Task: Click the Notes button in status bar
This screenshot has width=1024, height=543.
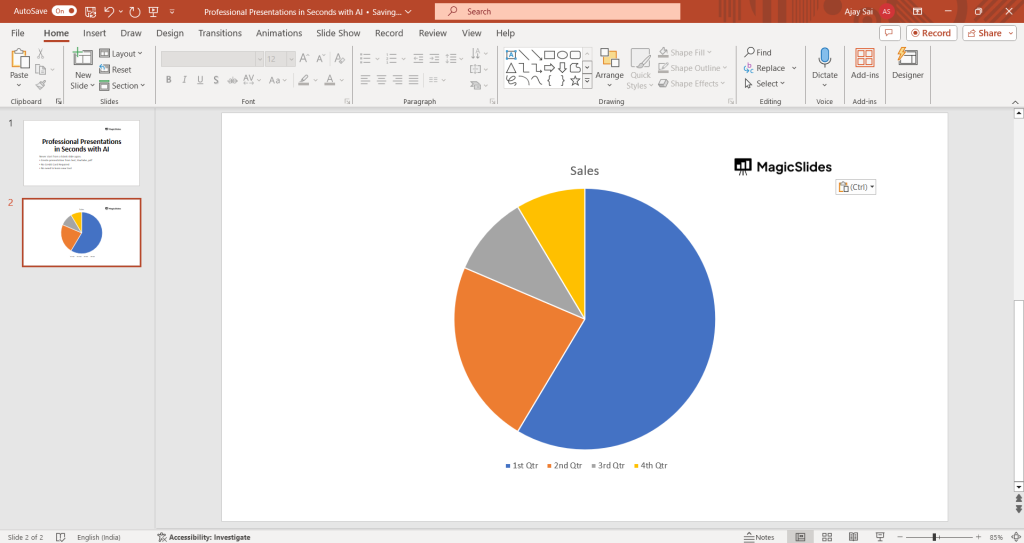Action: pyautogui.click(x=759, y=537)
